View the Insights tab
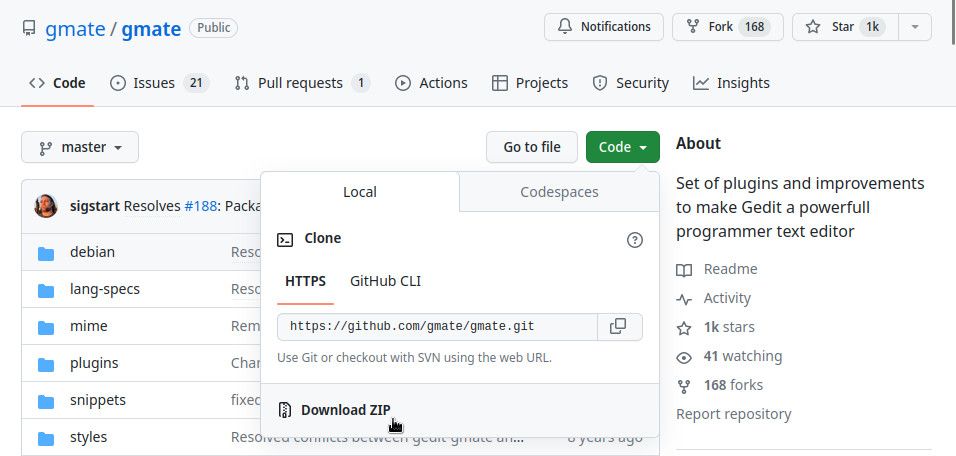The width and height of the screenshot is (956, 456). click(x=731, y=83)
